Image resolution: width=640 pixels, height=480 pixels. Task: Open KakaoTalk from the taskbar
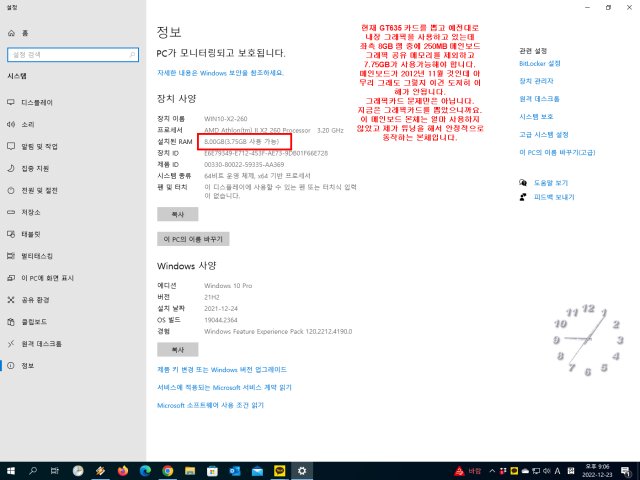[x=280, y=471]
